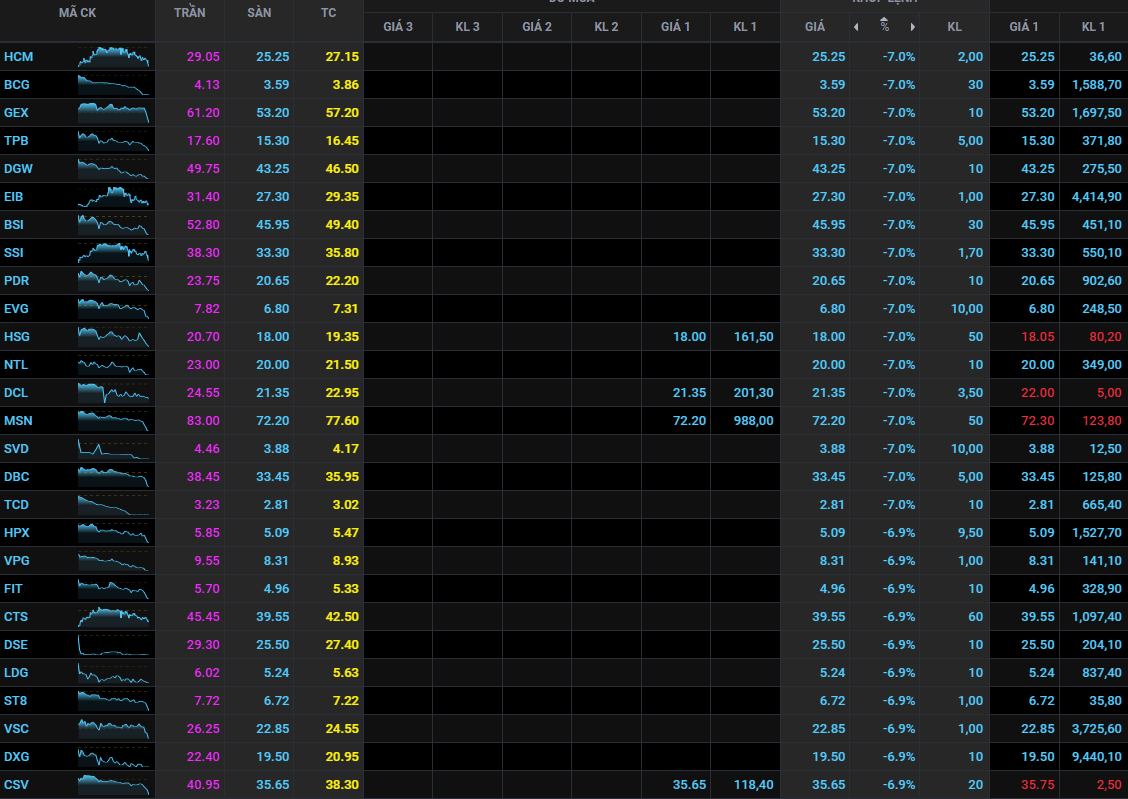Open the CTS mini chart
1128x799 pixels.
(x=114, y=617)
